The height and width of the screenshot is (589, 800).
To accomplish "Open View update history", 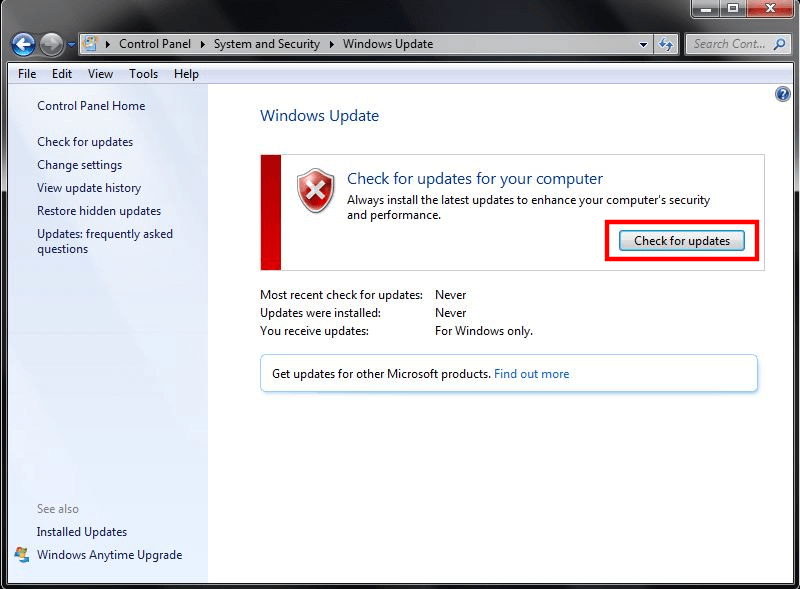I will click(89, 188).
